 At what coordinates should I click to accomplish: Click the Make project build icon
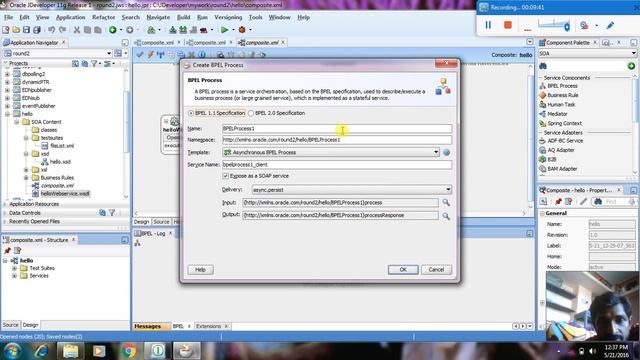pyautogui.click(x=173, y=30)
